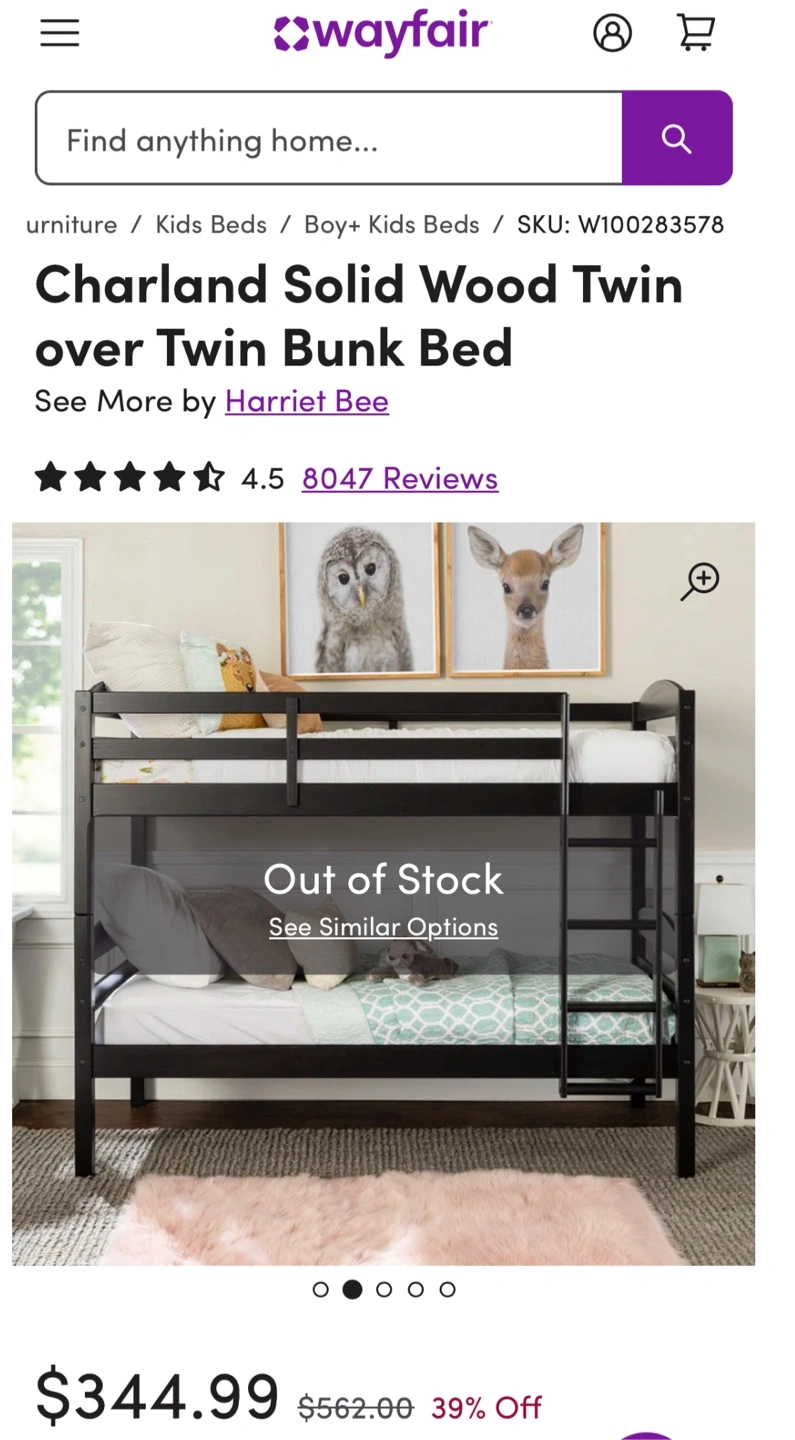Open the account profile icon
Screen dimensions: 795x1440
612,33
